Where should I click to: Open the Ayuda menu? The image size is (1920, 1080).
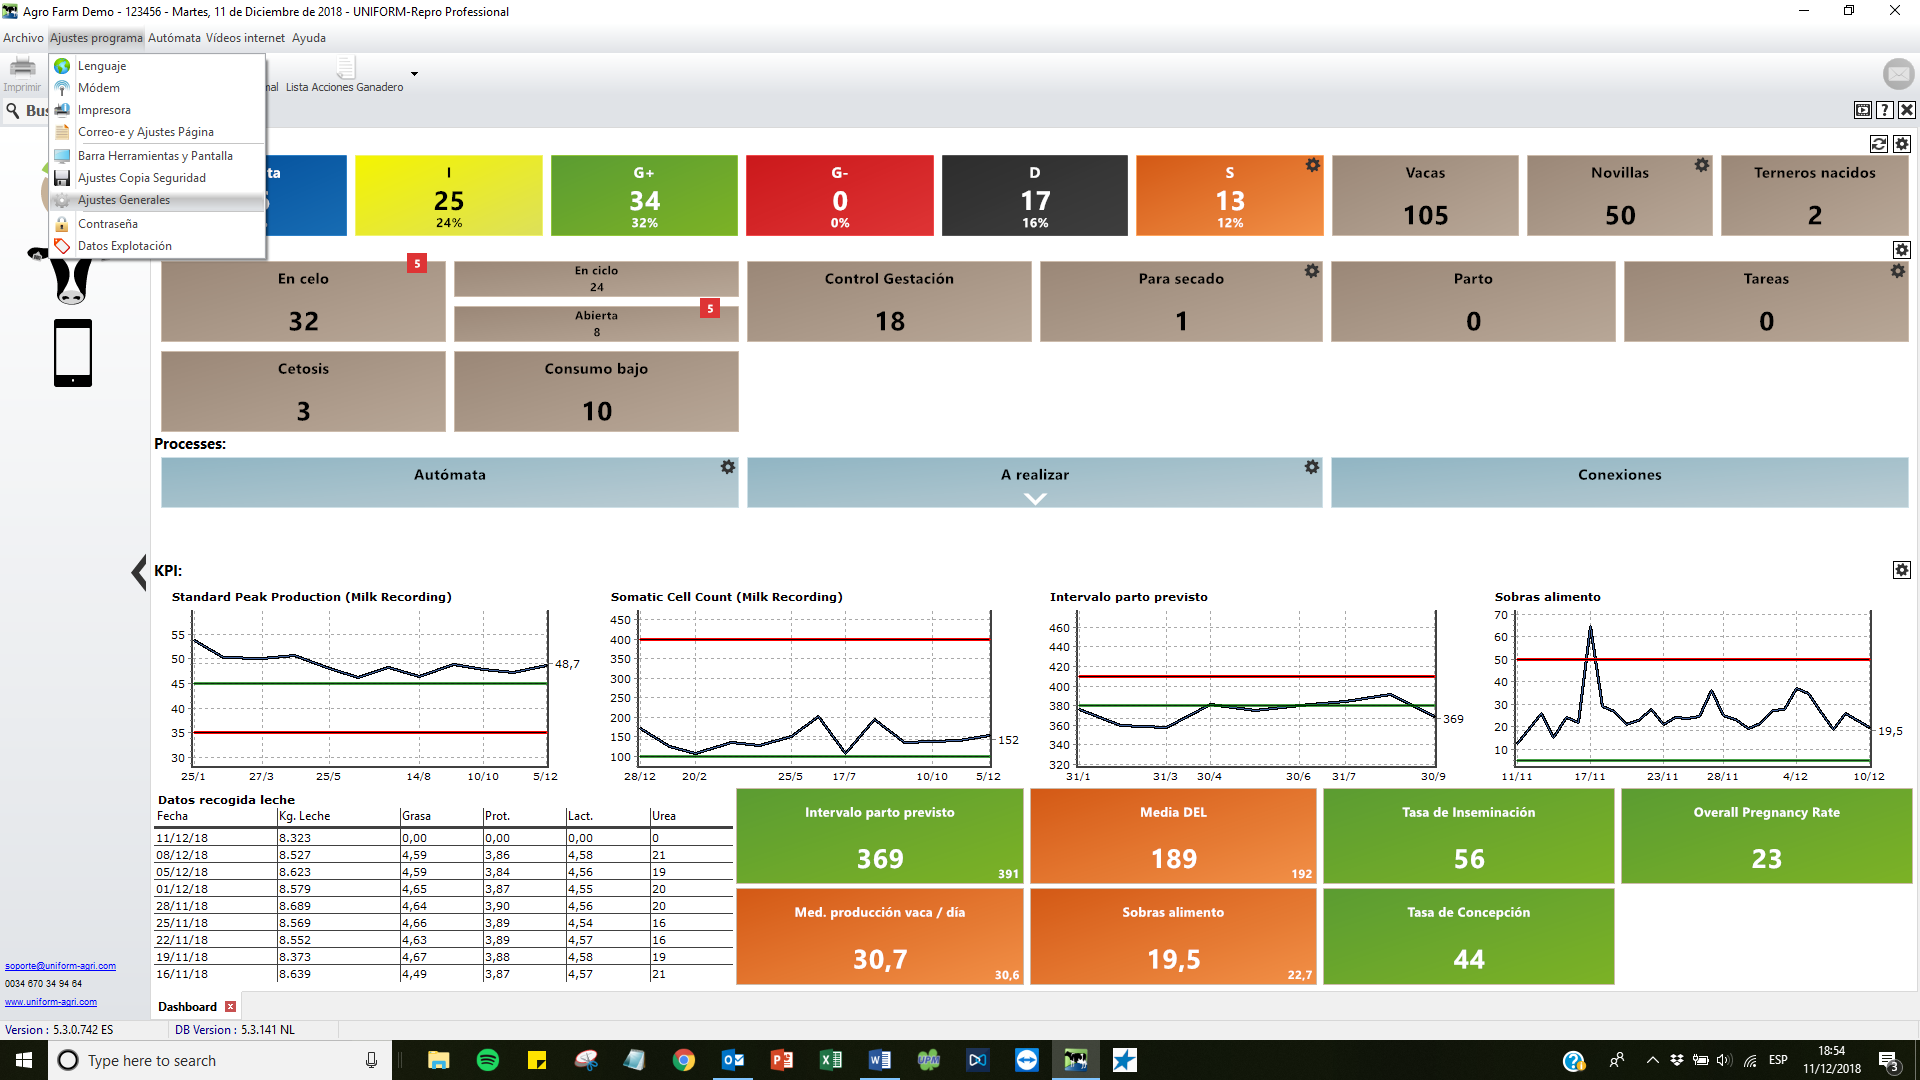pyautogui.click(x=308, y=38)
